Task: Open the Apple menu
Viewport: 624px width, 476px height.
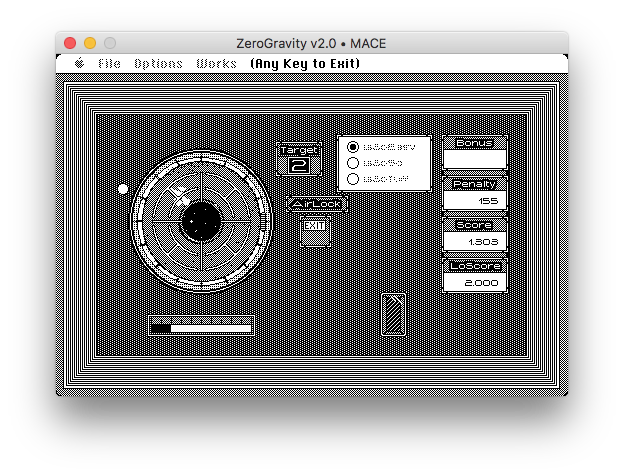Action: coord(80,64)
